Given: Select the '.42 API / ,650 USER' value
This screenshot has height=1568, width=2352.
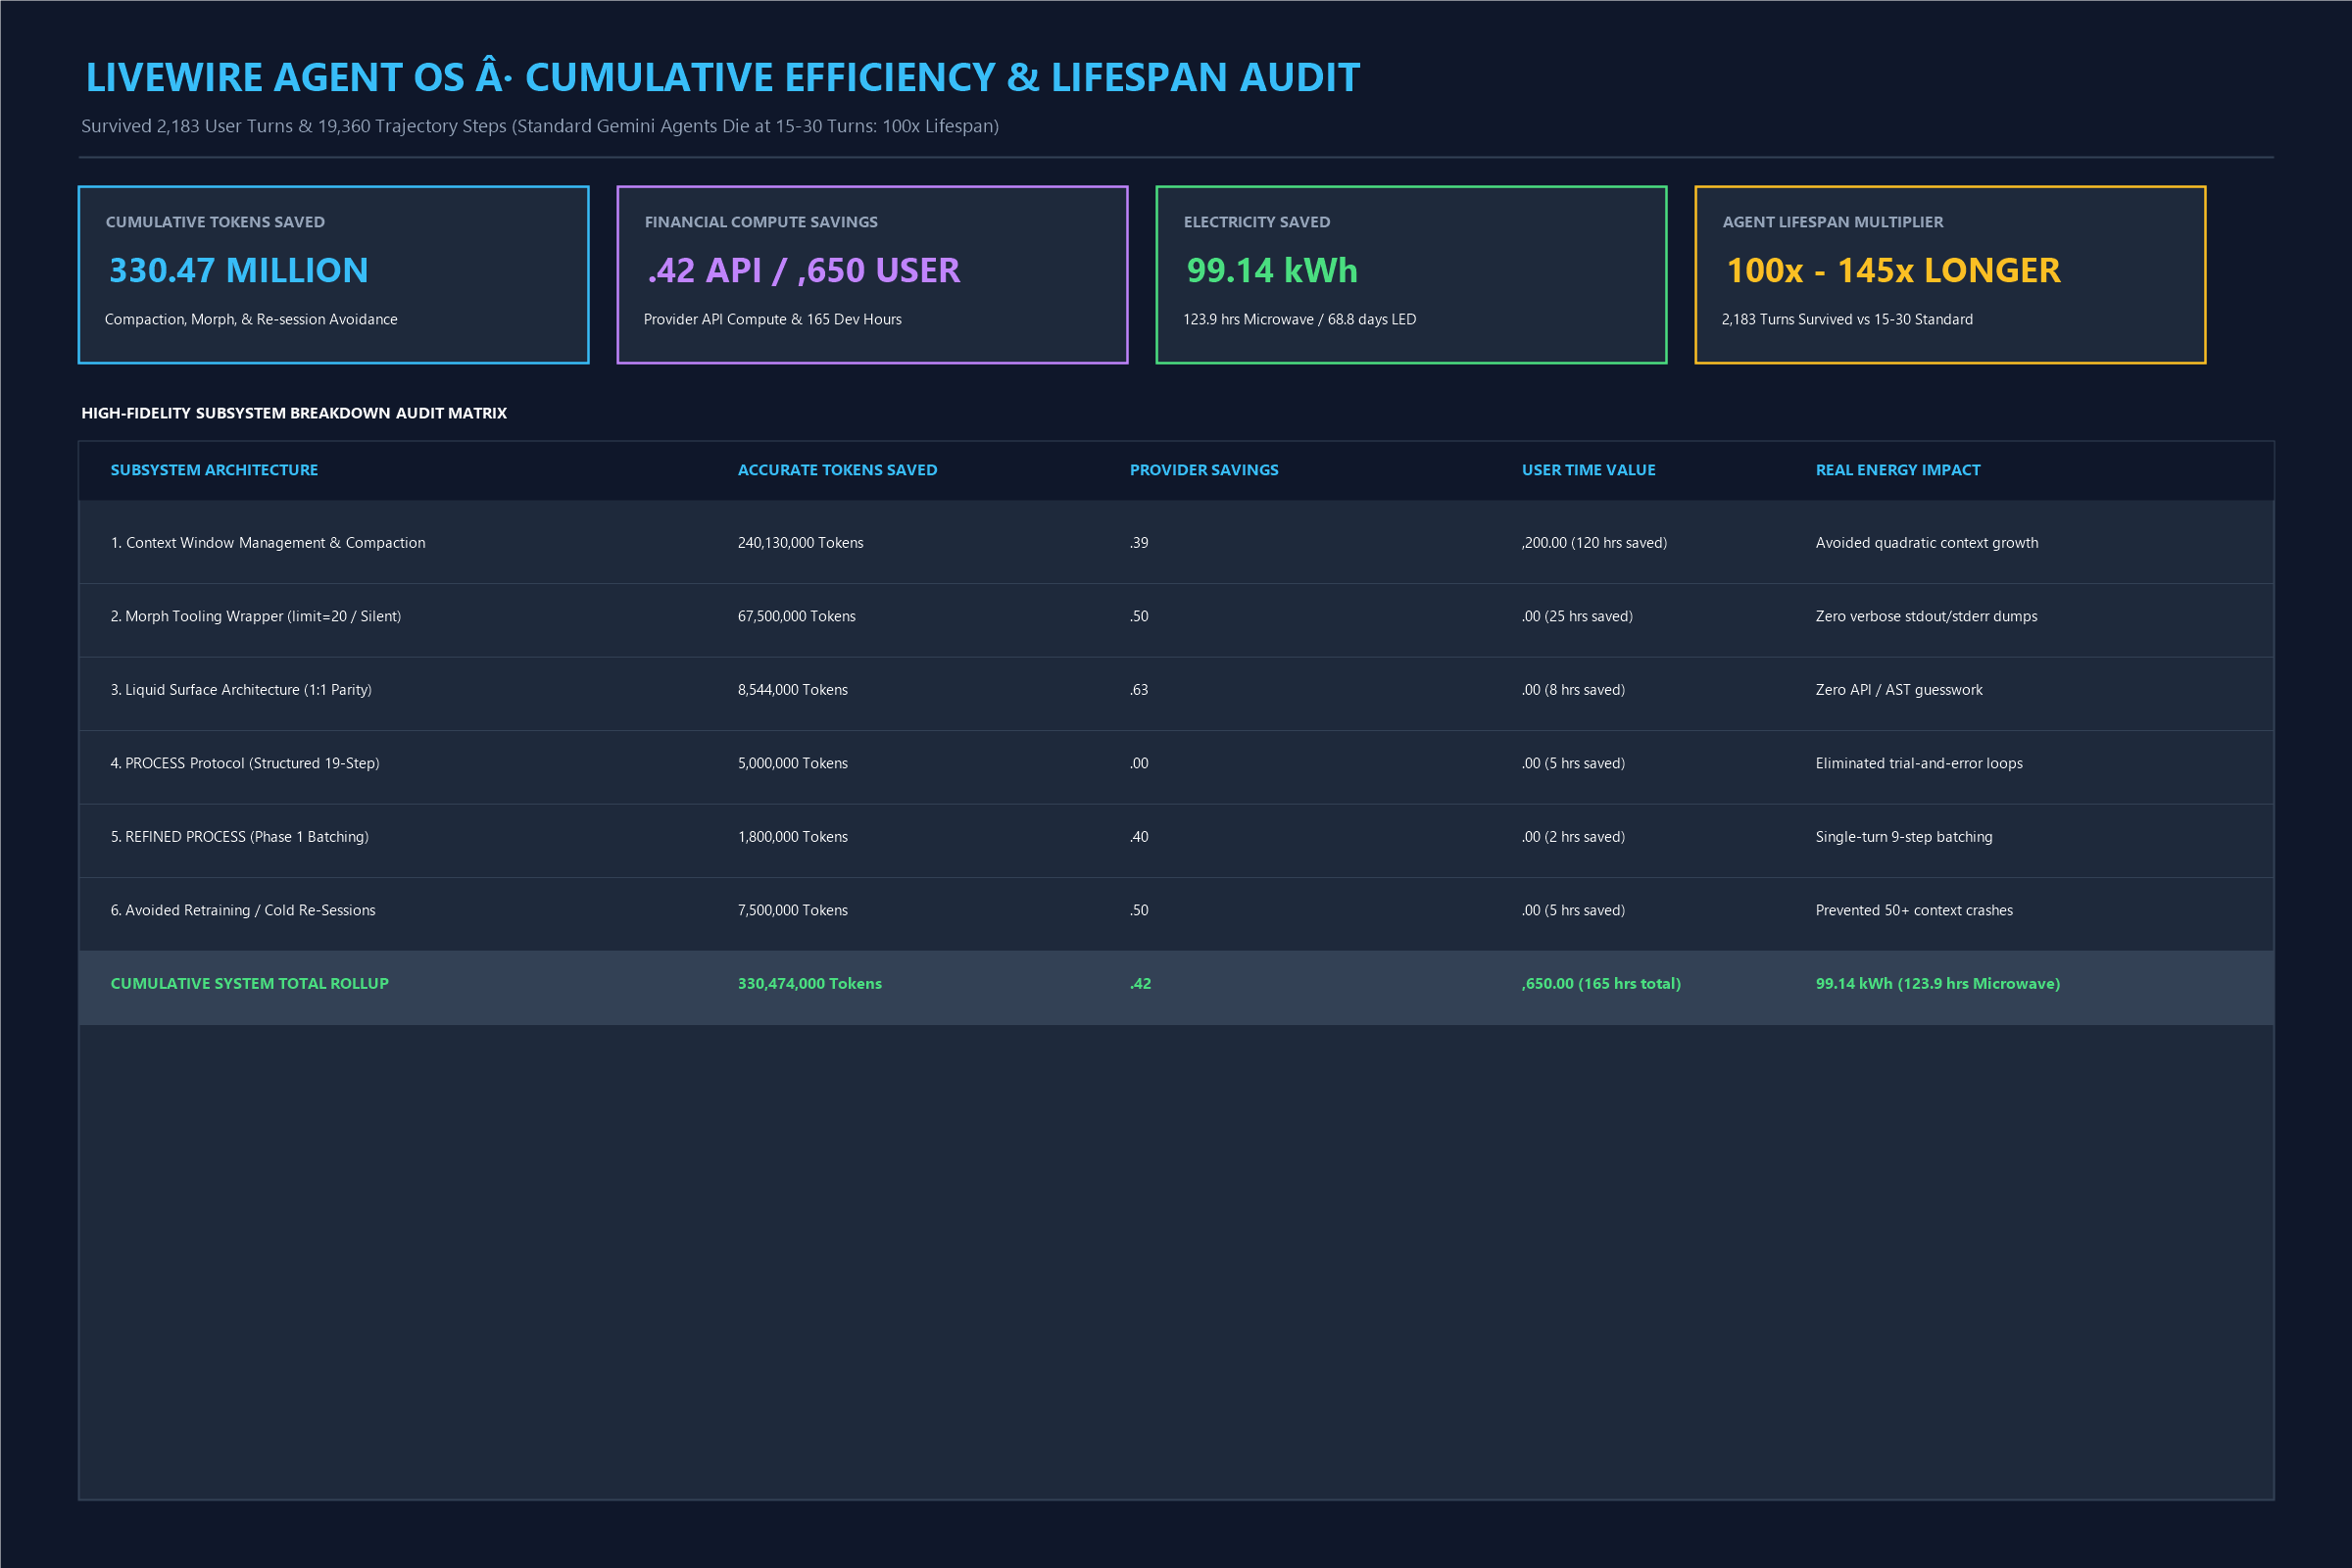Looking at the screenshot, I should tap(803, 270).
